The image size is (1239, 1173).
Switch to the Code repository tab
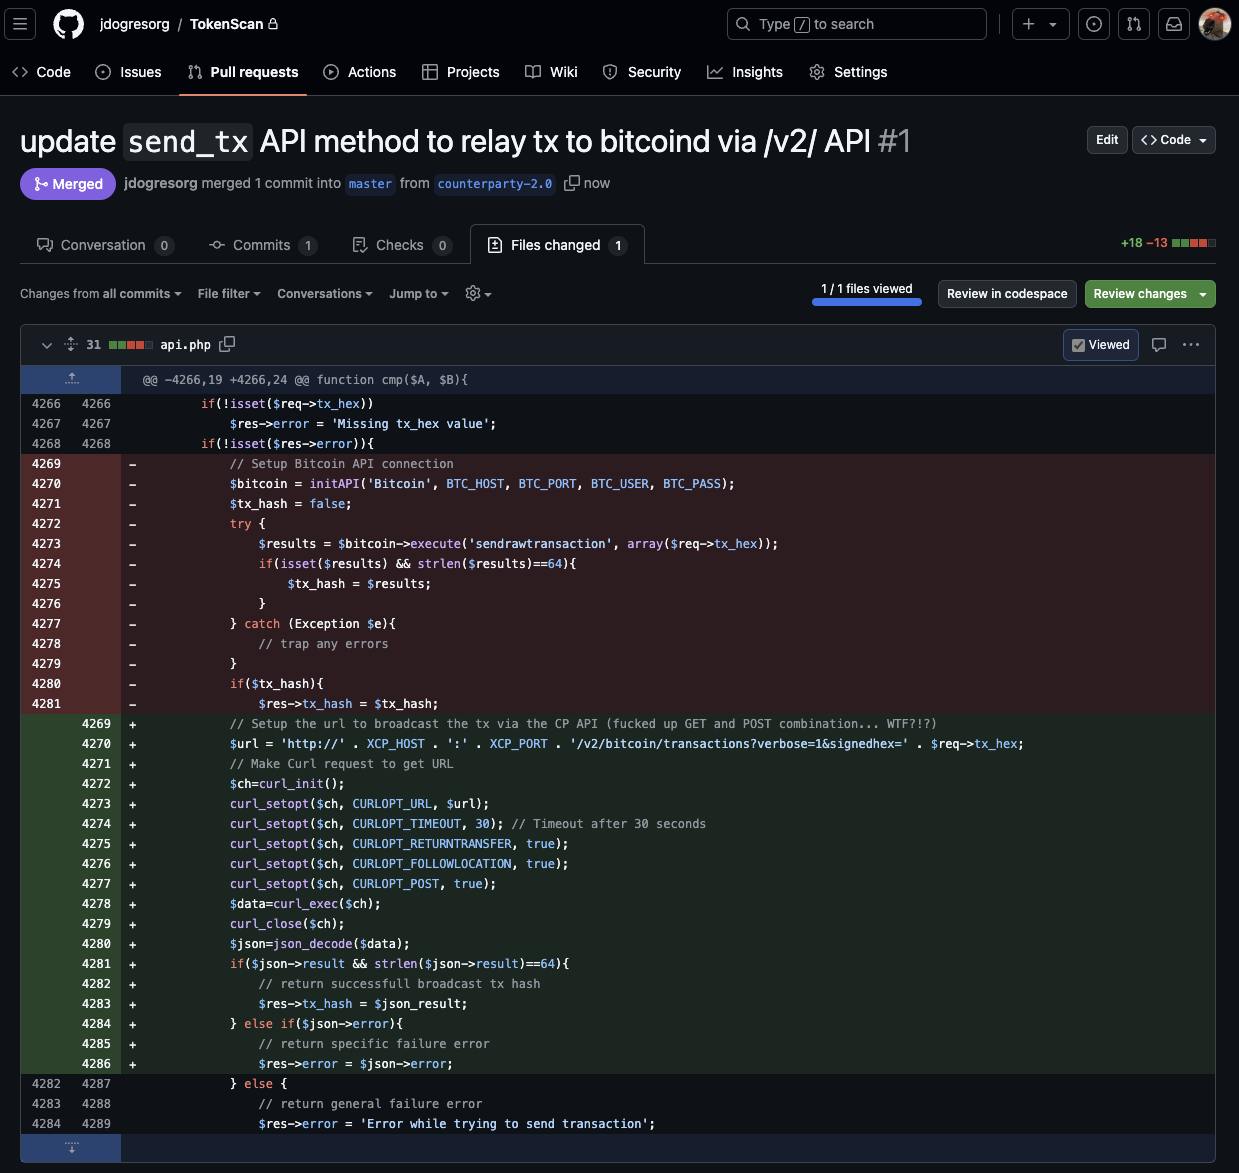(x=41, y=72)
